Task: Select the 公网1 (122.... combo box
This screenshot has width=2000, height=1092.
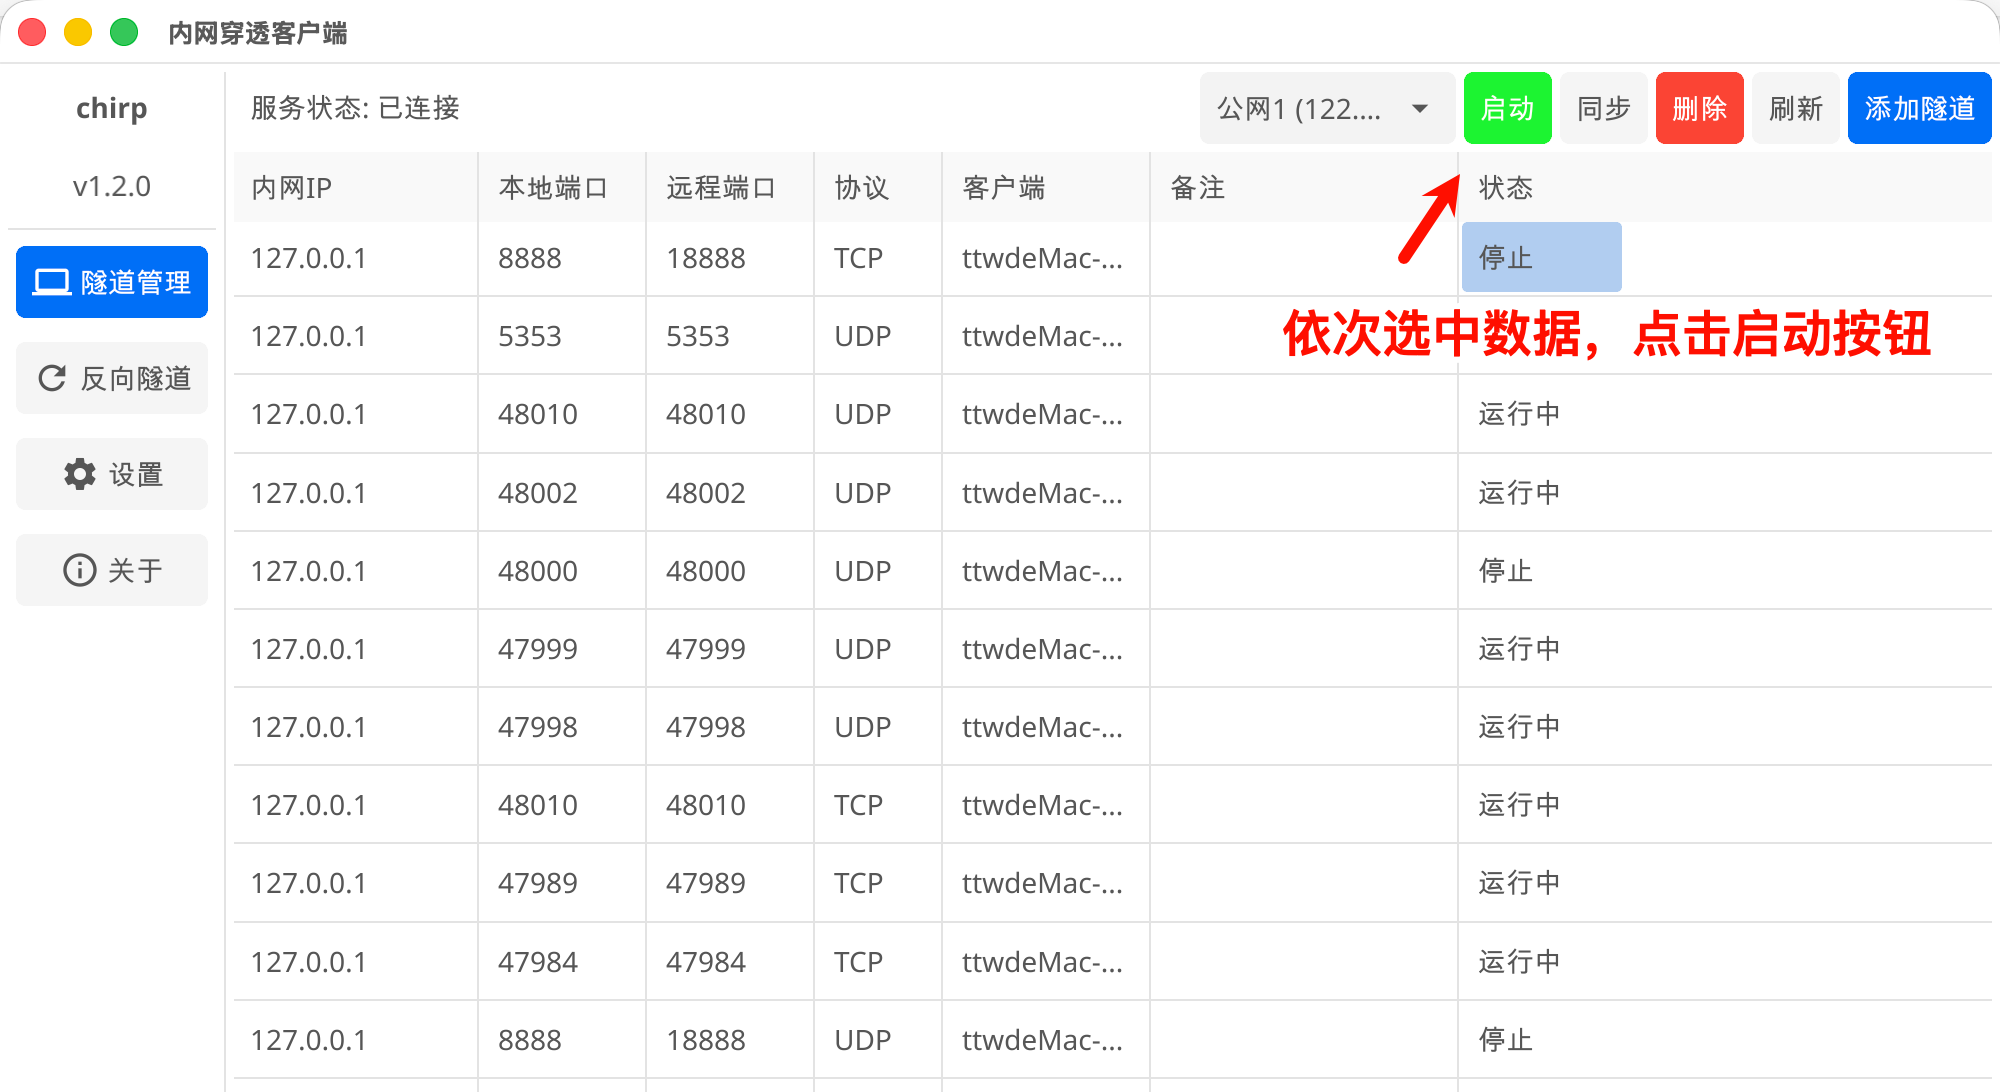Action: [x=1300, y=108]
